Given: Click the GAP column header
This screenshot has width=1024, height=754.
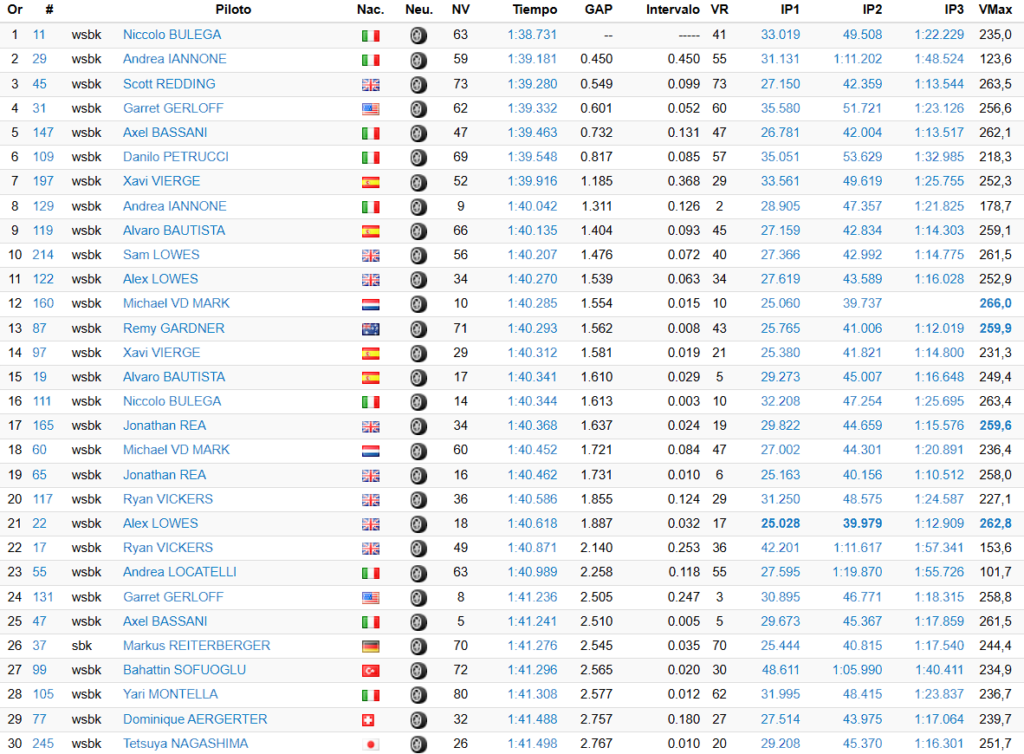Looking at the screenshot, I should pyautogui.click(x=598, y=9).
